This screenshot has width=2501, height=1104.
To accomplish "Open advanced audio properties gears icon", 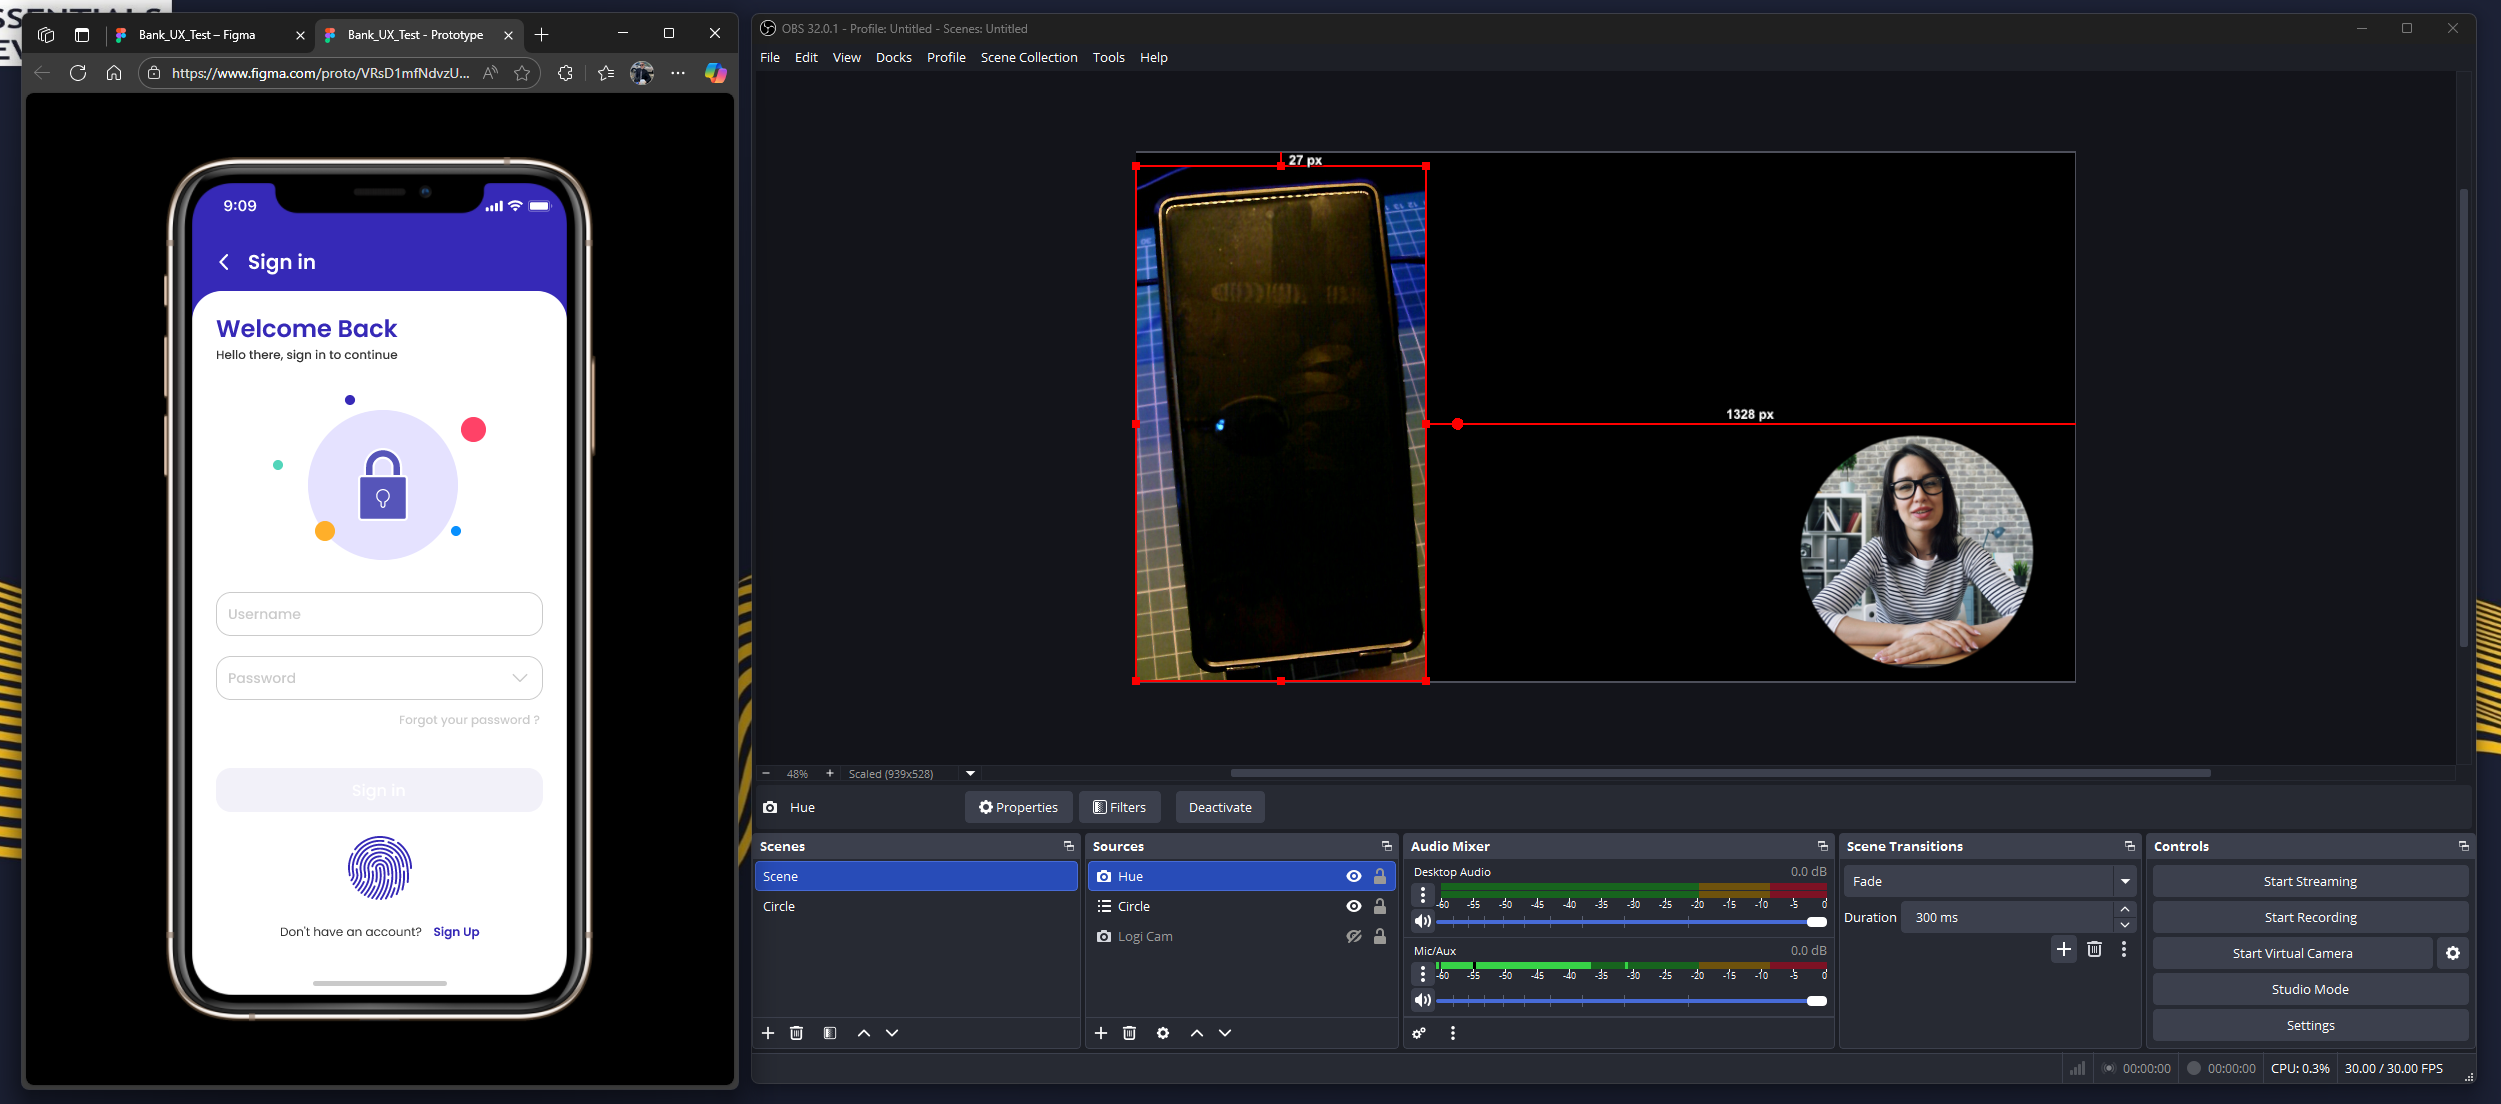I will [x=1419, y=1033].
